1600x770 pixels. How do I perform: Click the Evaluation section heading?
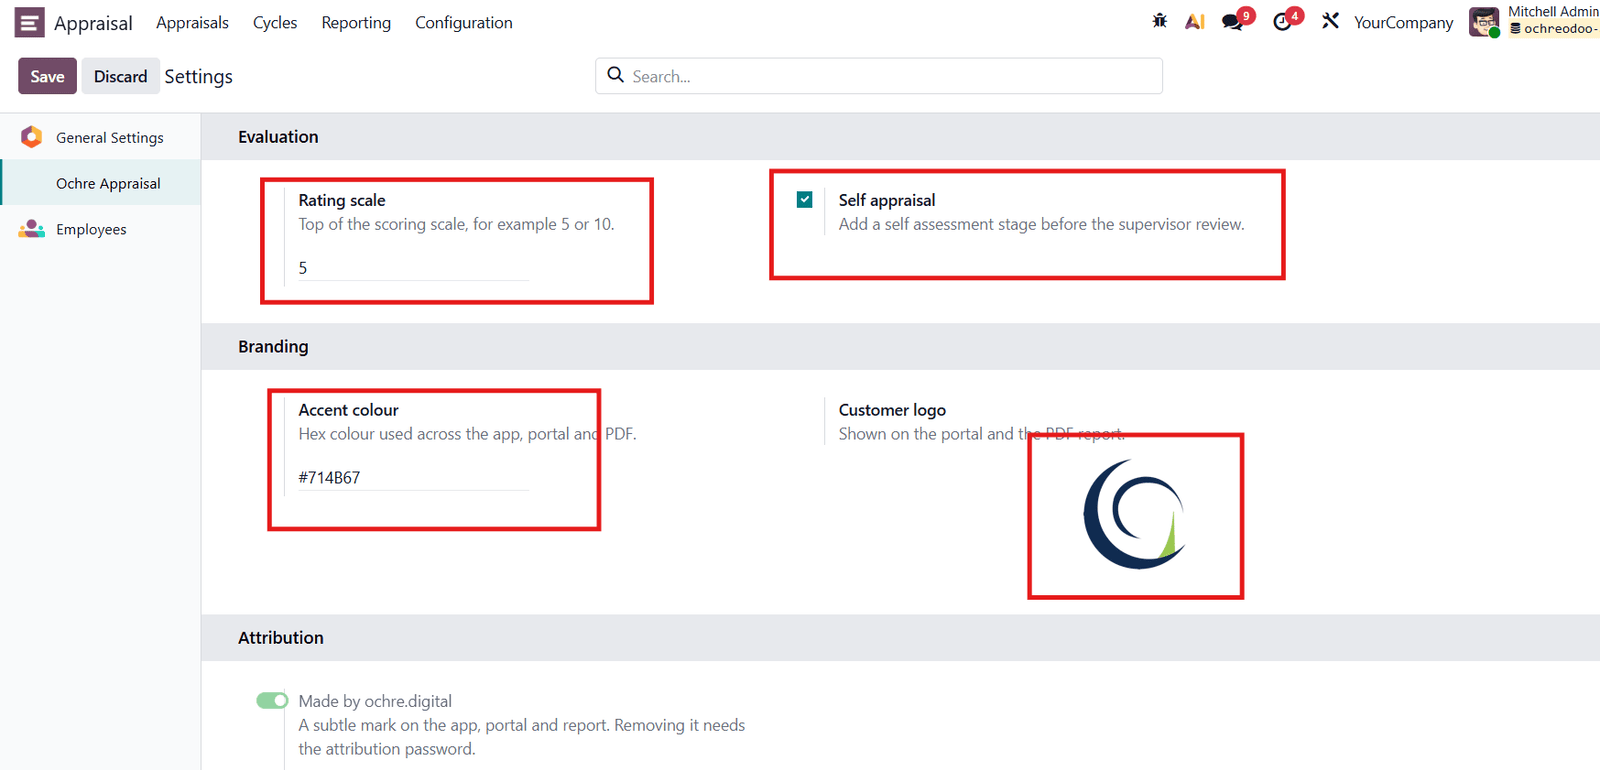[278, 137]
